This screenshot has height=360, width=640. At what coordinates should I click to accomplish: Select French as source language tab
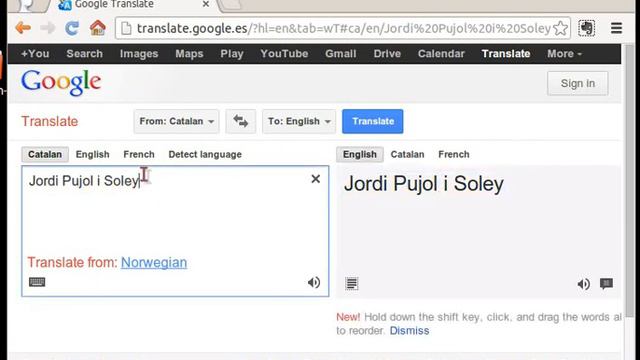point(139,154)
